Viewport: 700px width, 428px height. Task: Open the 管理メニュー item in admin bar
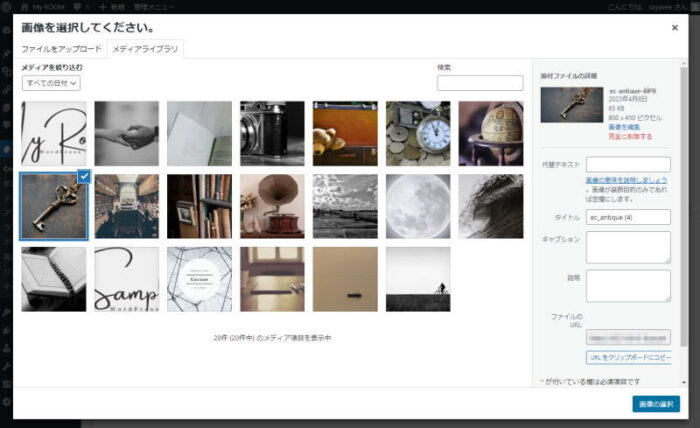pyautogui.click(x=154, y=7)
